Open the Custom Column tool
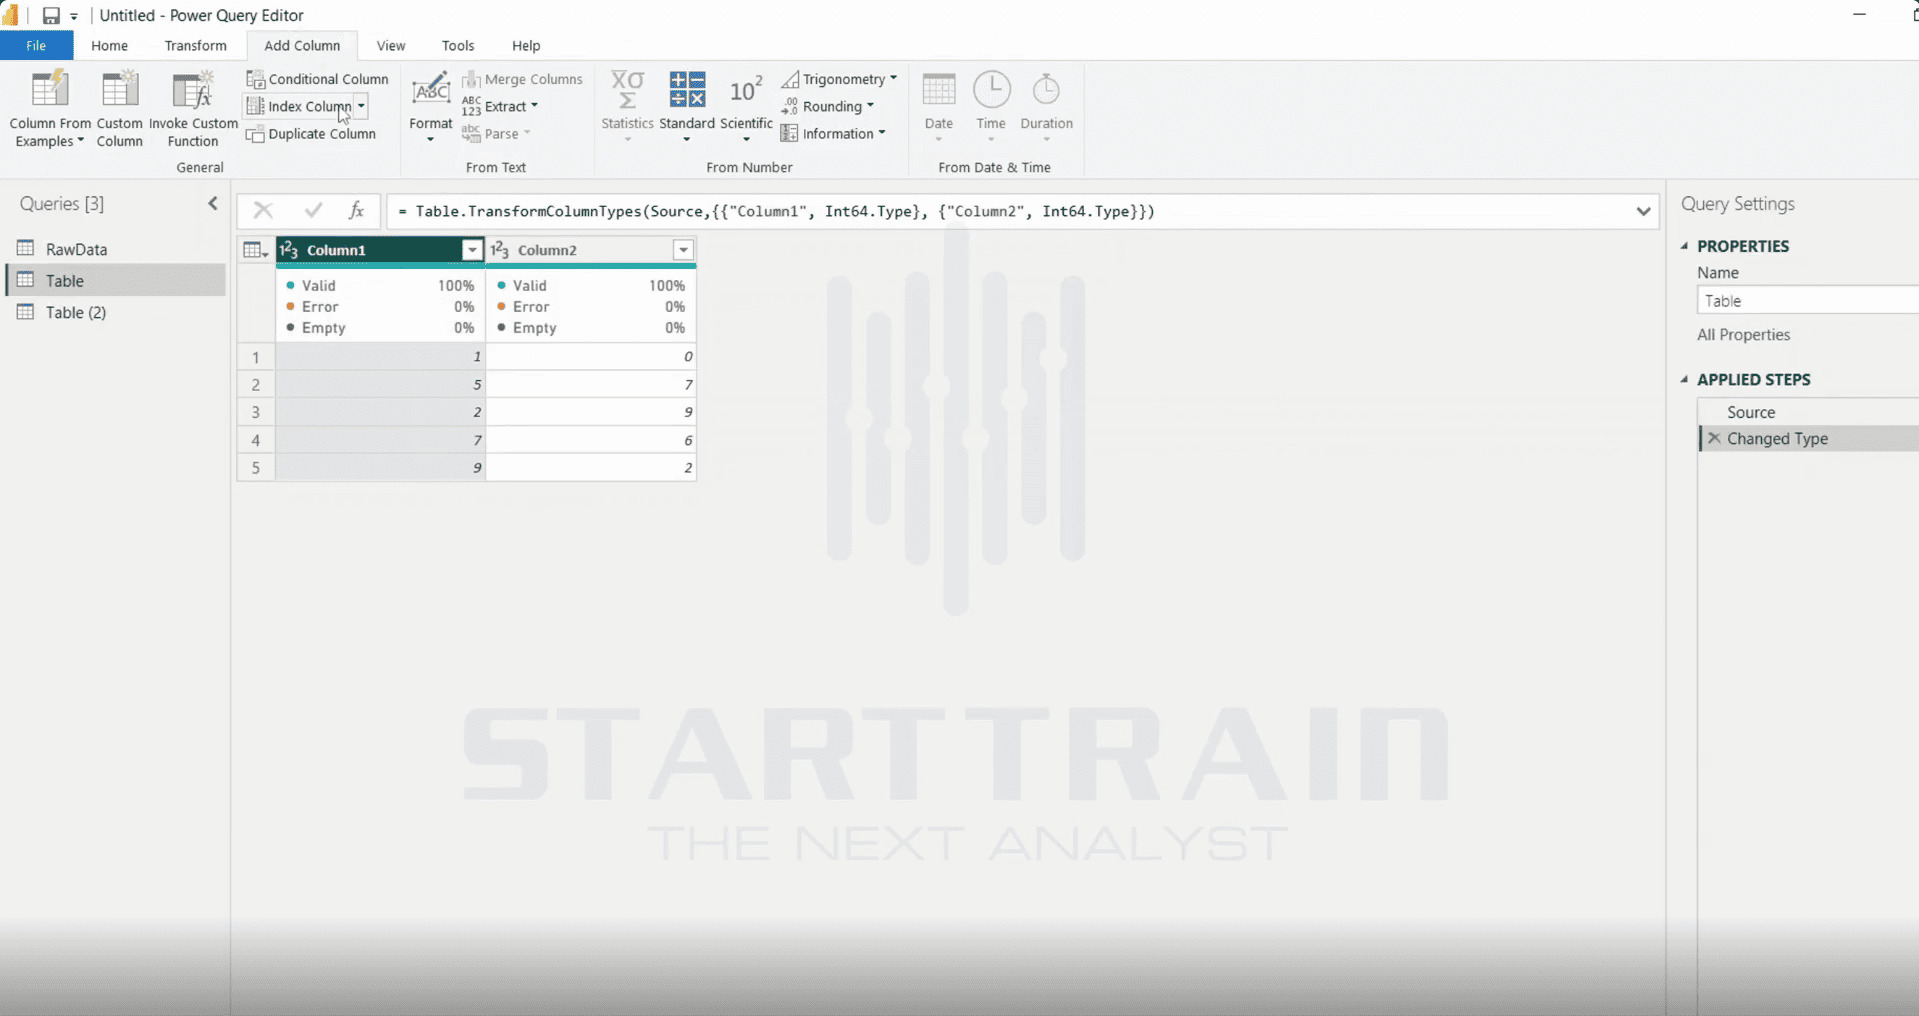This screenshot has height=1016, width=1919. point(119,108)
